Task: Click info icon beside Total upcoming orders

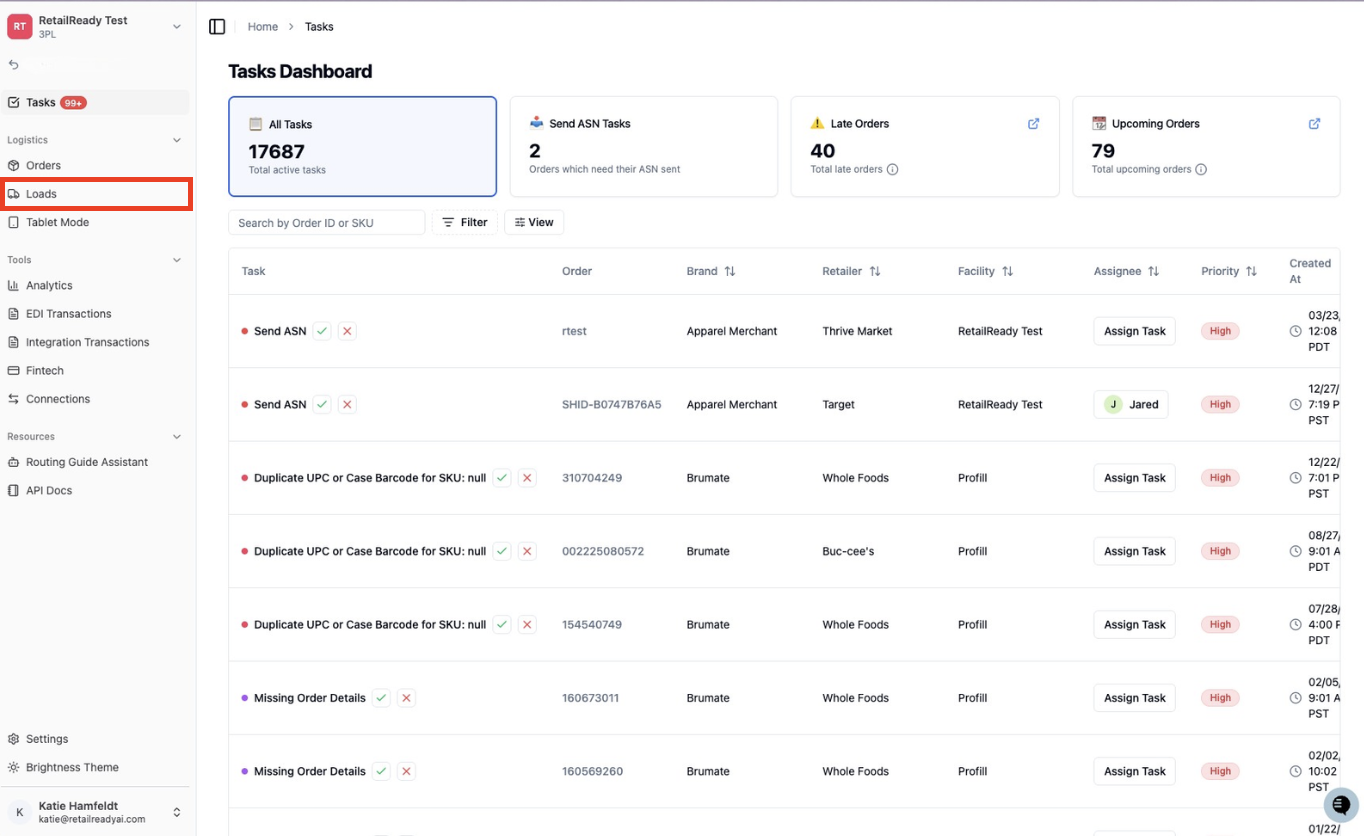Action: click(1201, 169)
